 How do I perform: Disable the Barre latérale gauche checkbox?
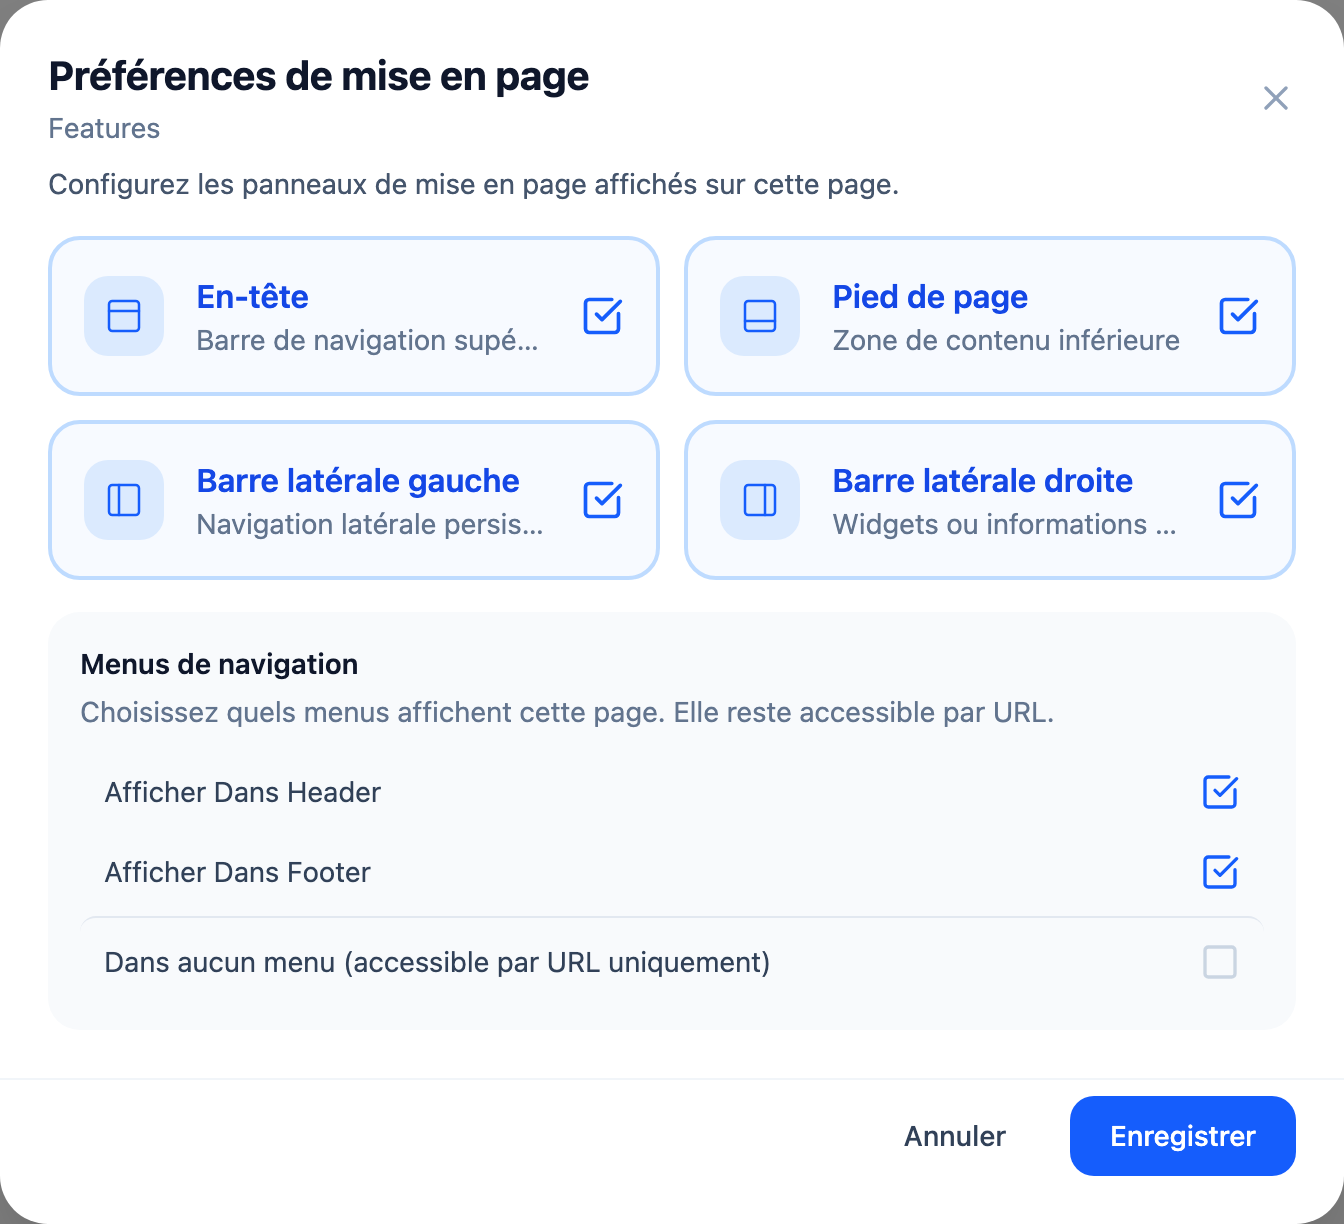[603, 500]
